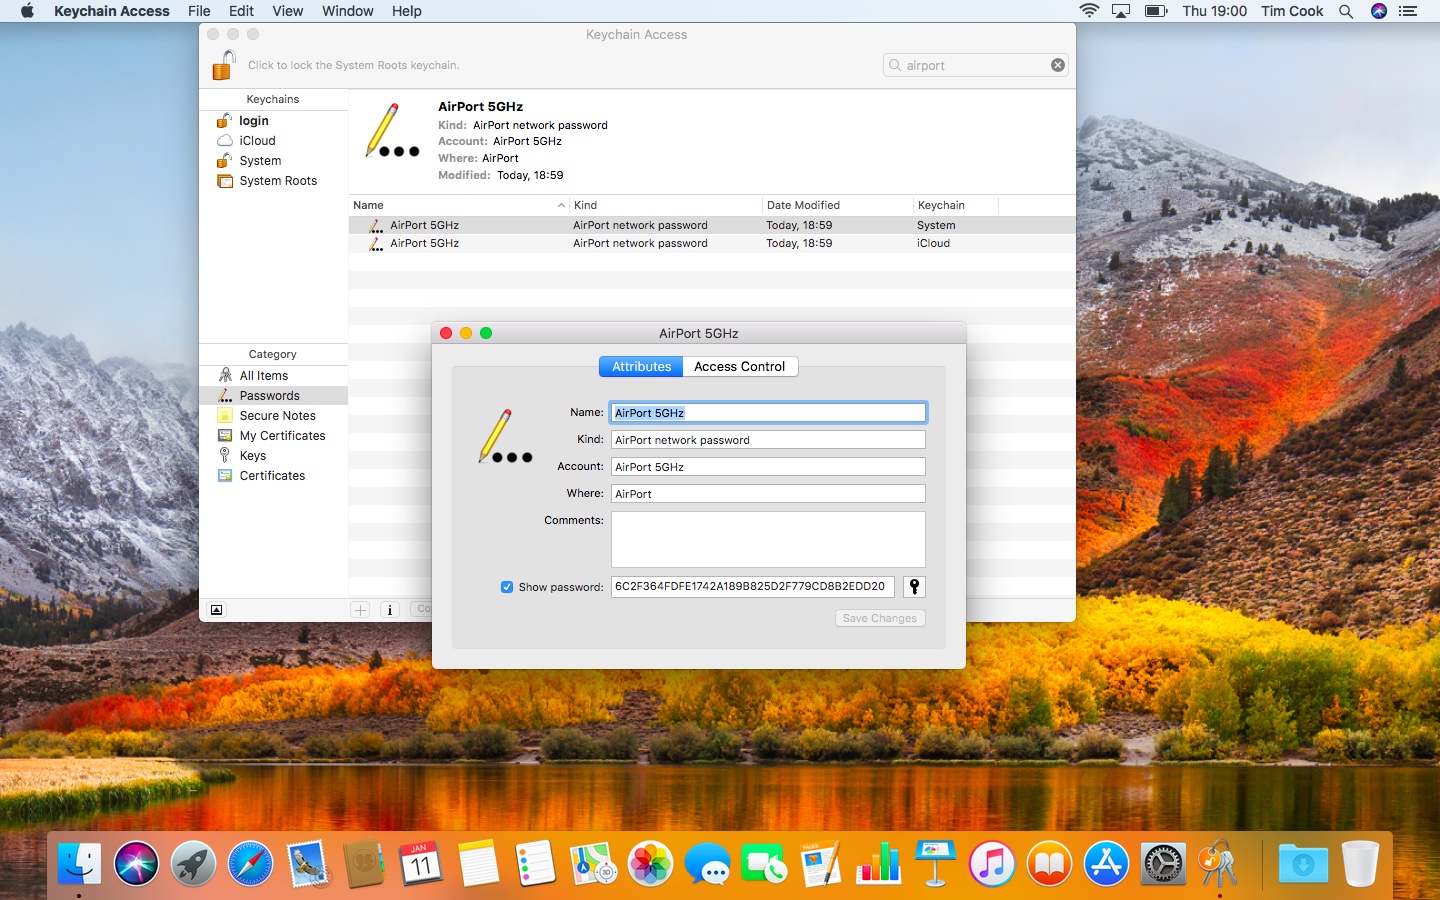1440x900 pixels.
Task: Open System Preferences from the Dock
Action: pyautogui.click(x=1163, y=863)
